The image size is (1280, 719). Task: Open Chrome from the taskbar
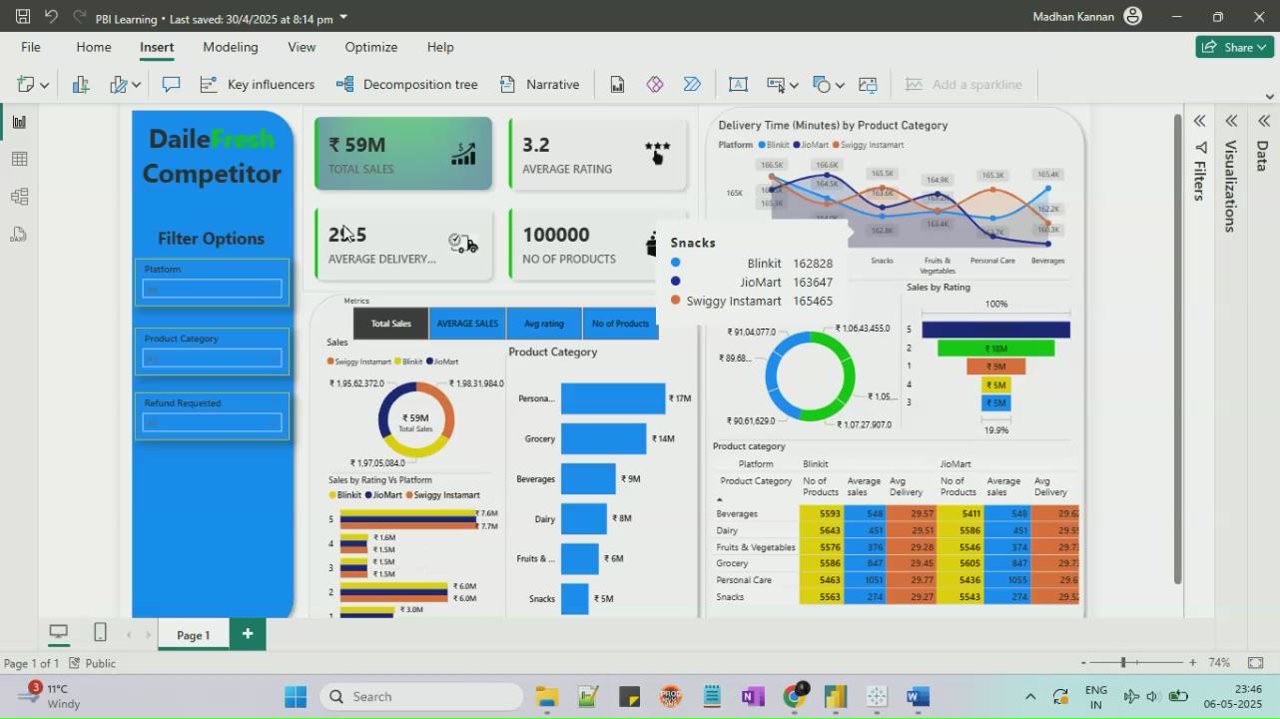pyautogui.click(x=795, y=697)
